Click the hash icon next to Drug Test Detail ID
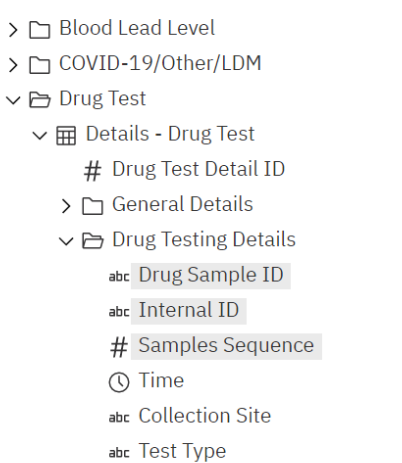Image resolution: width=402 pixels, height=463 pixels. coord(92,171)
